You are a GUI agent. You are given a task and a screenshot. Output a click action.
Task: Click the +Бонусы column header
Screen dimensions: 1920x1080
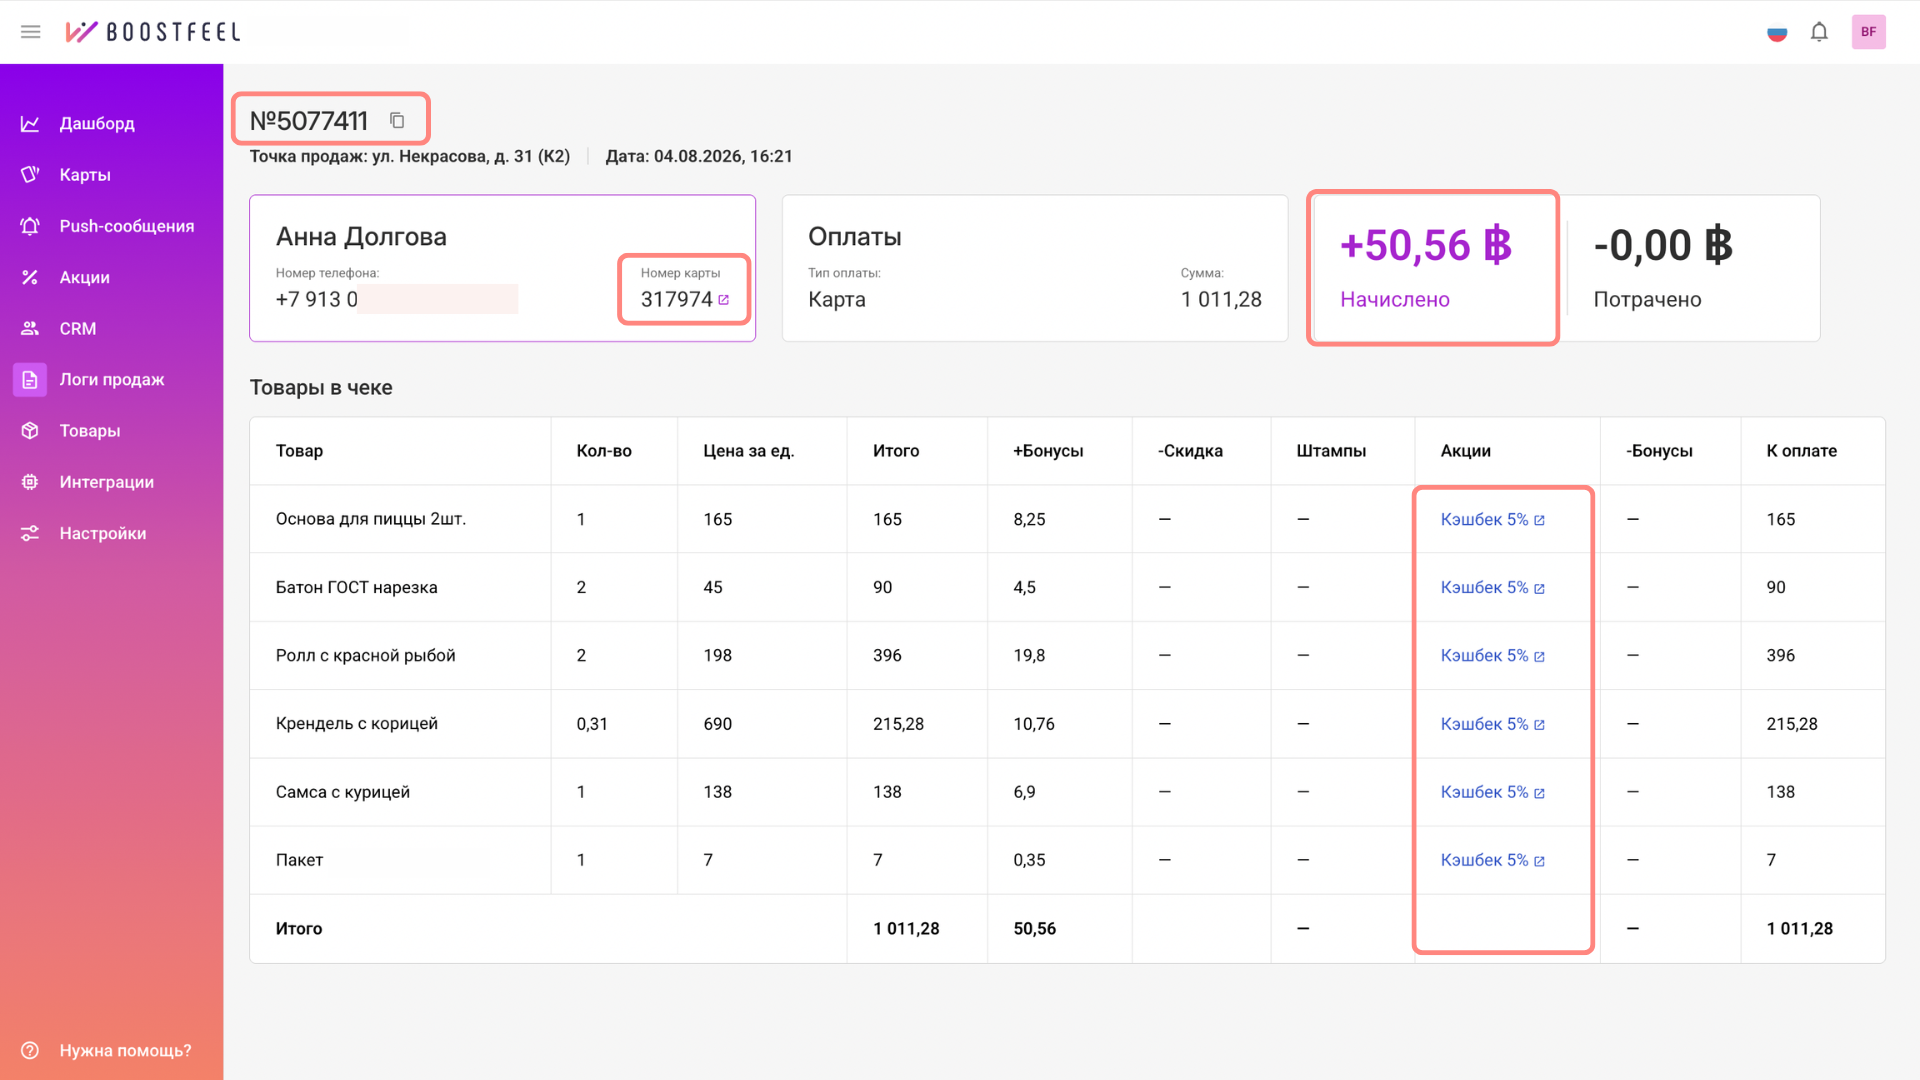(1048, 451)
